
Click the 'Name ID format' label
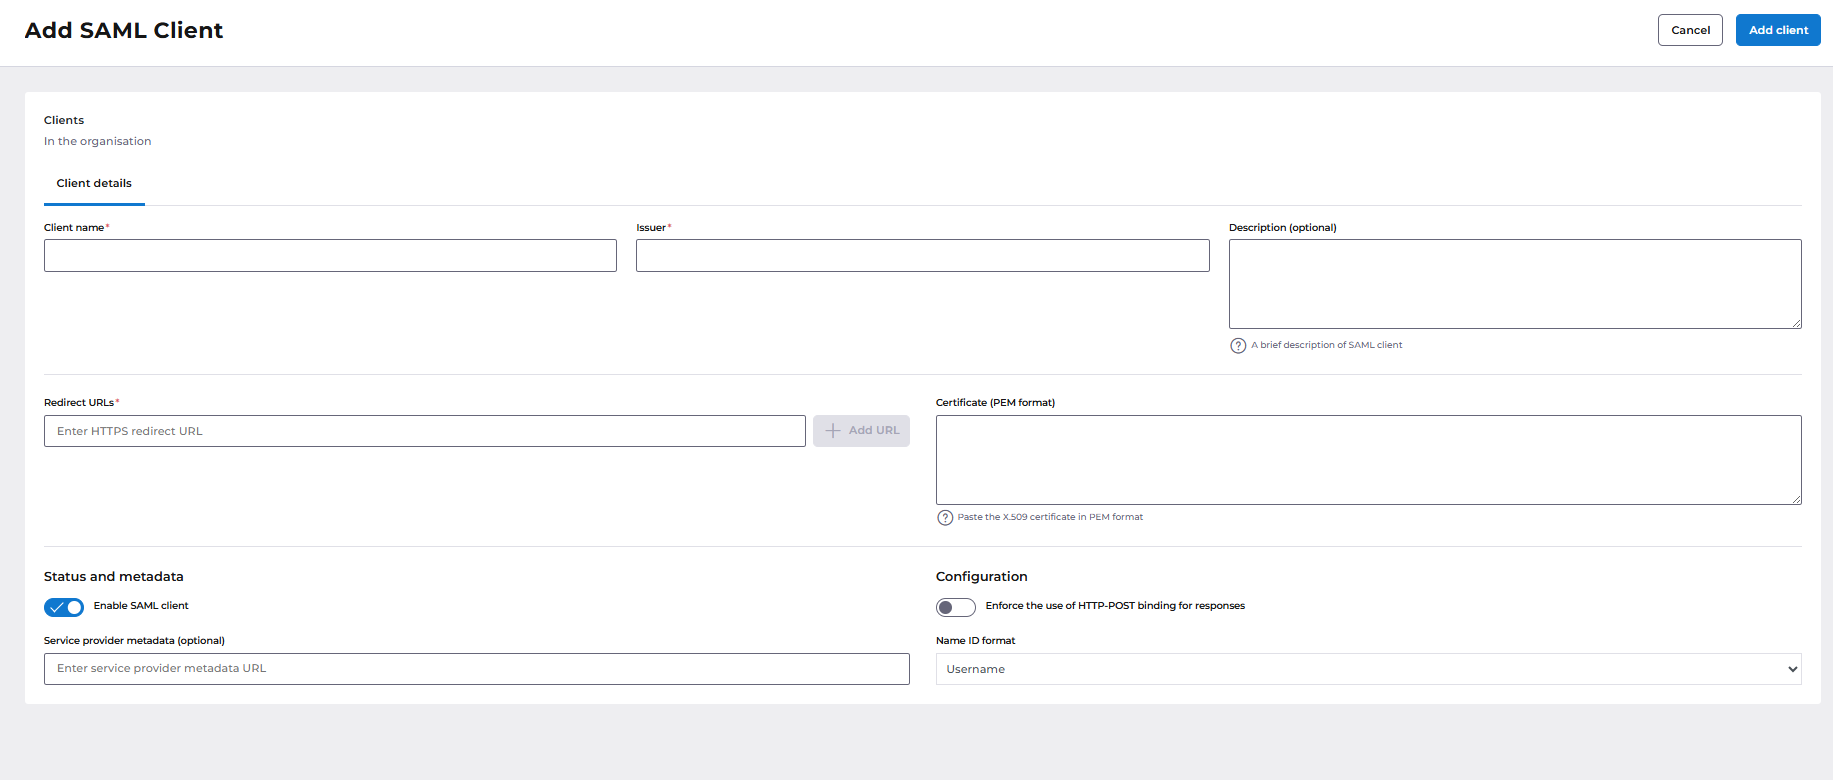click(975, 641)
